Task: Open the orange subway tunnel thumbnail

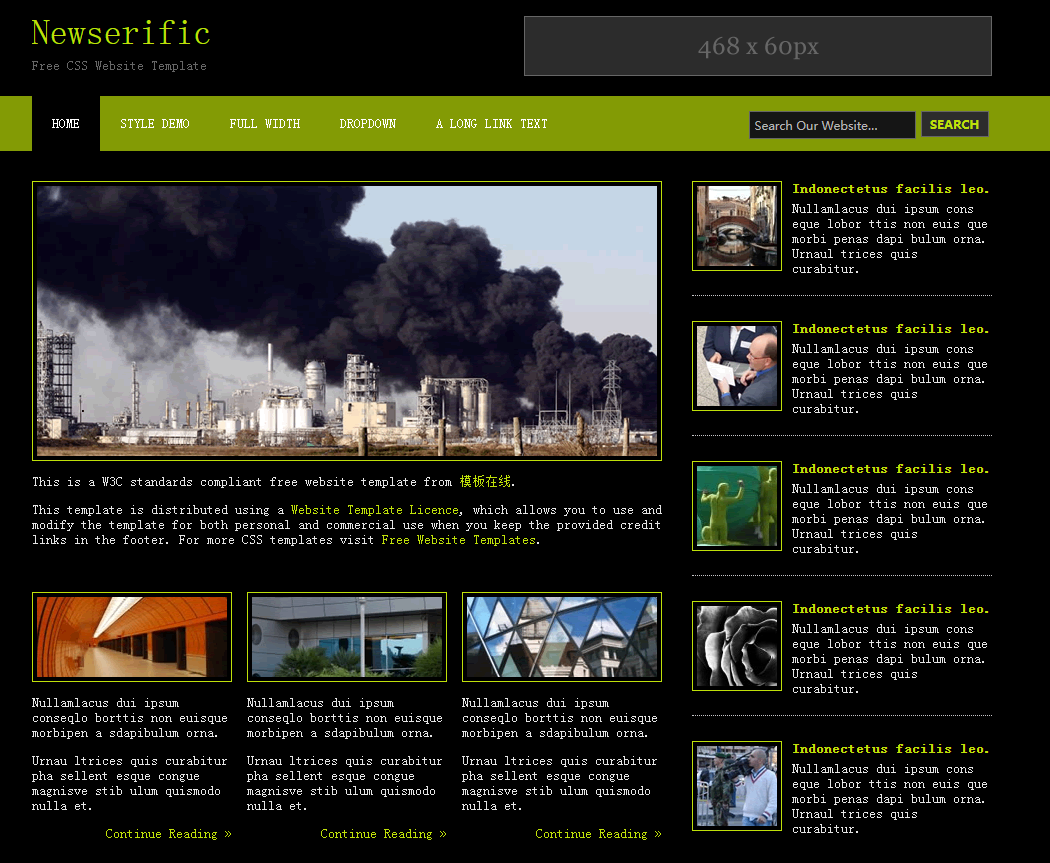Action: 132,637
